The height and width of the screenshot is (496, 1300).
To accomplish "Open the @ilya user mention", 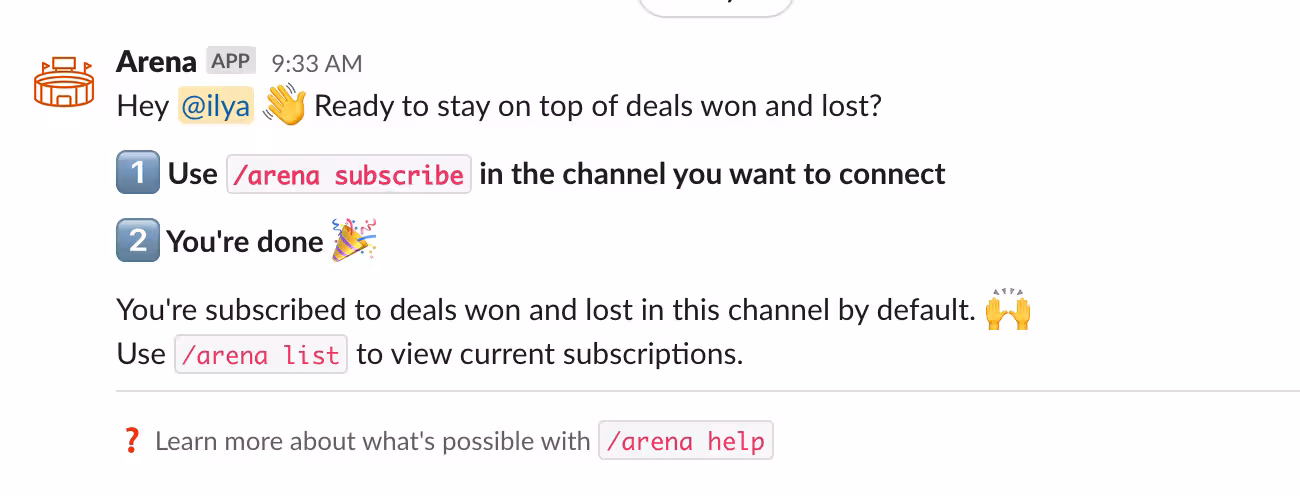I will click(215, 106).
